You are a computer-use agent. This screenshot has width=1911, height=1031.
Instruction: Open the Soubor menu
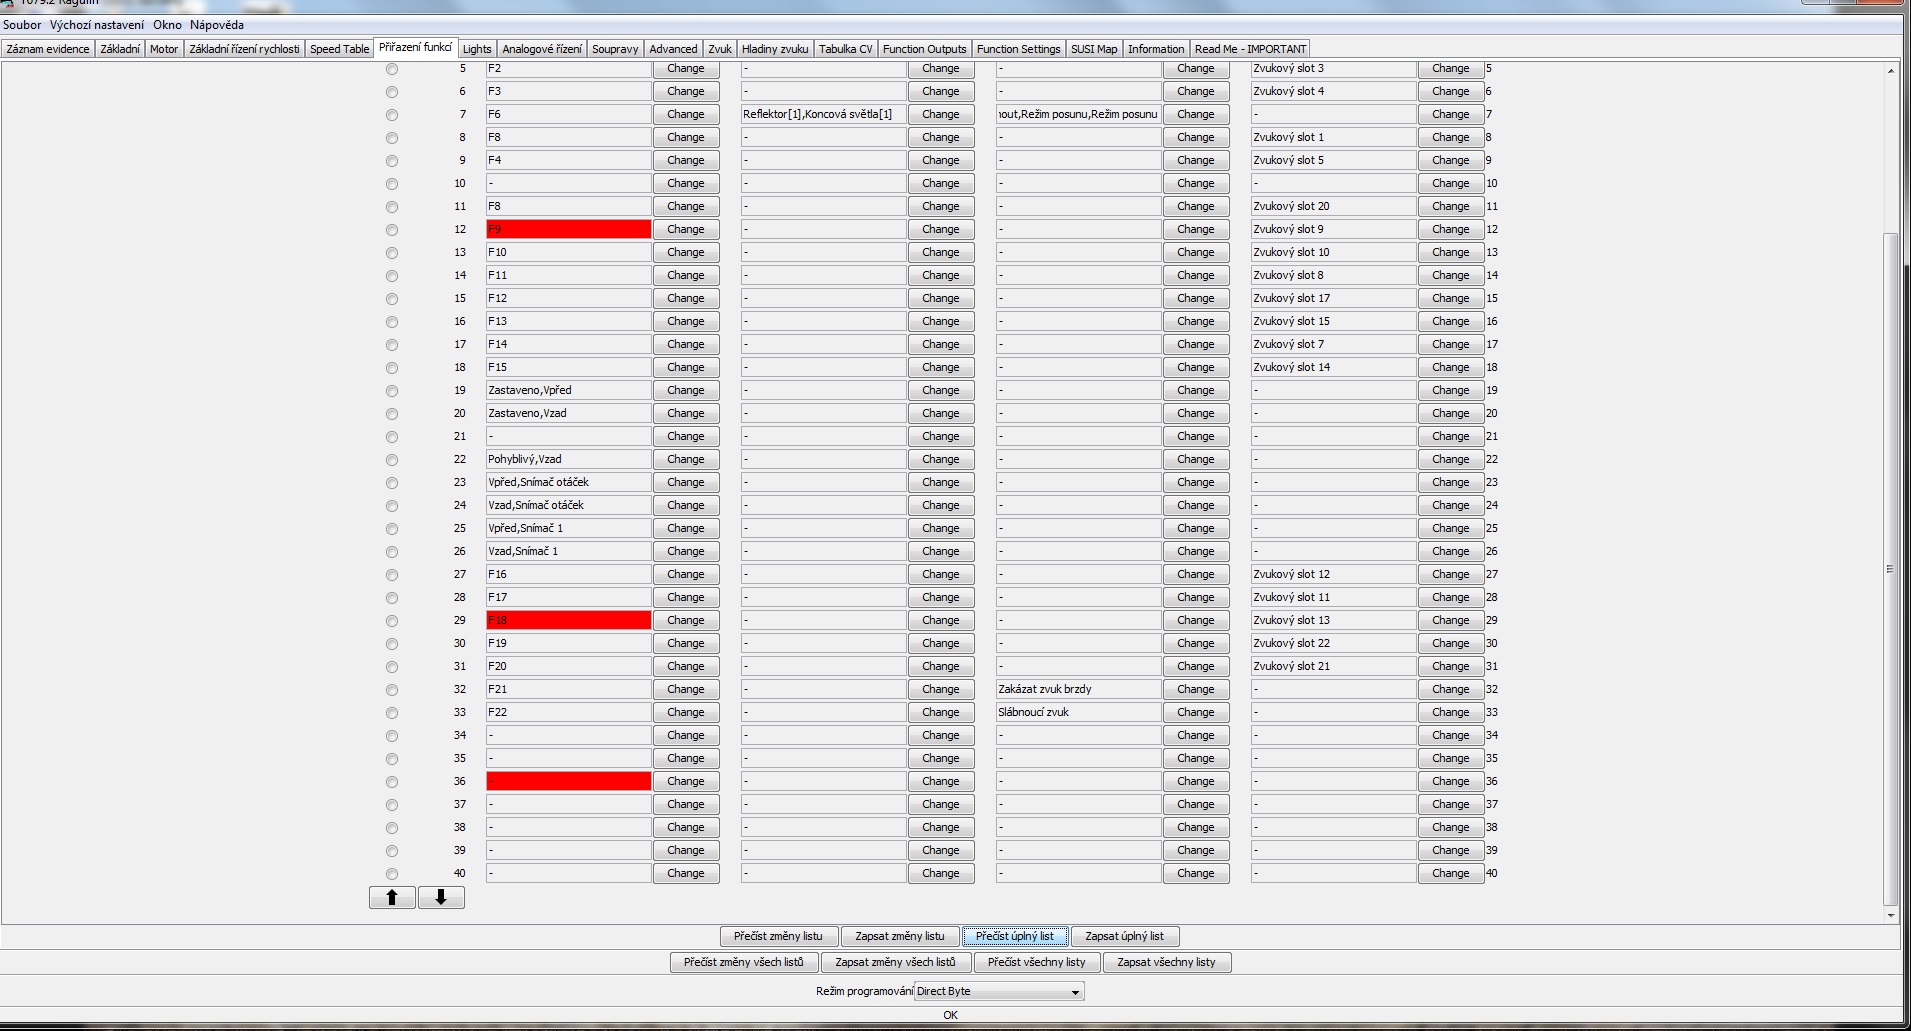point(22,25)
